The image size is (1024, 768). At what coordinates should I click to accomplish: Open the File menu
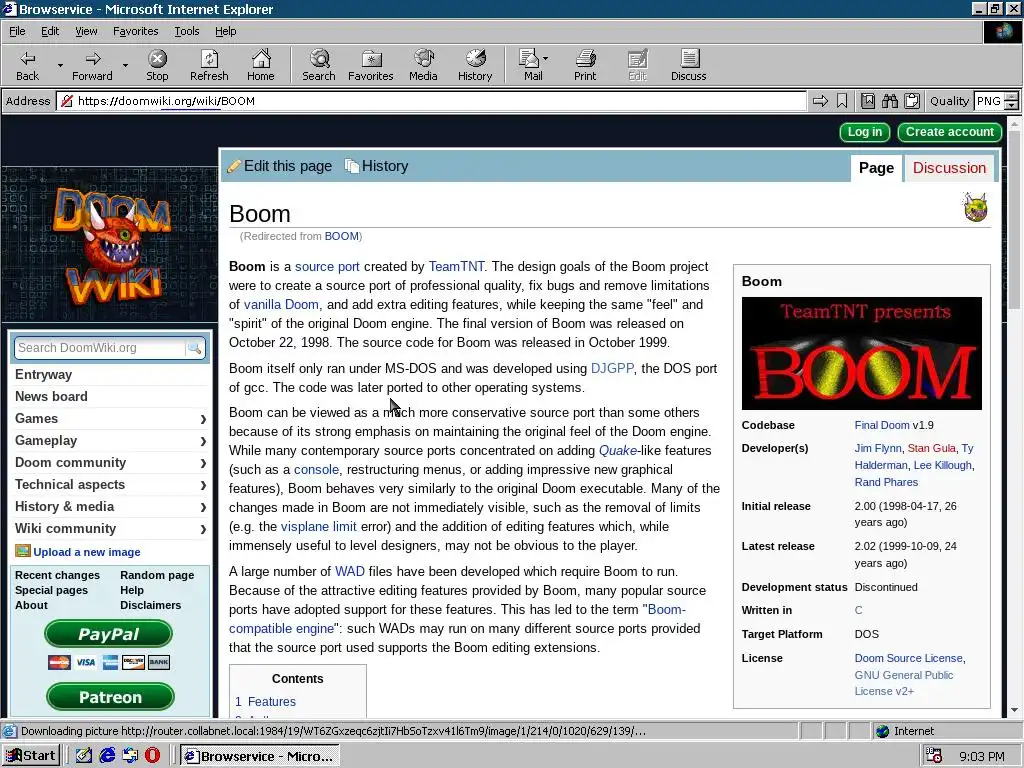point(17,31)
